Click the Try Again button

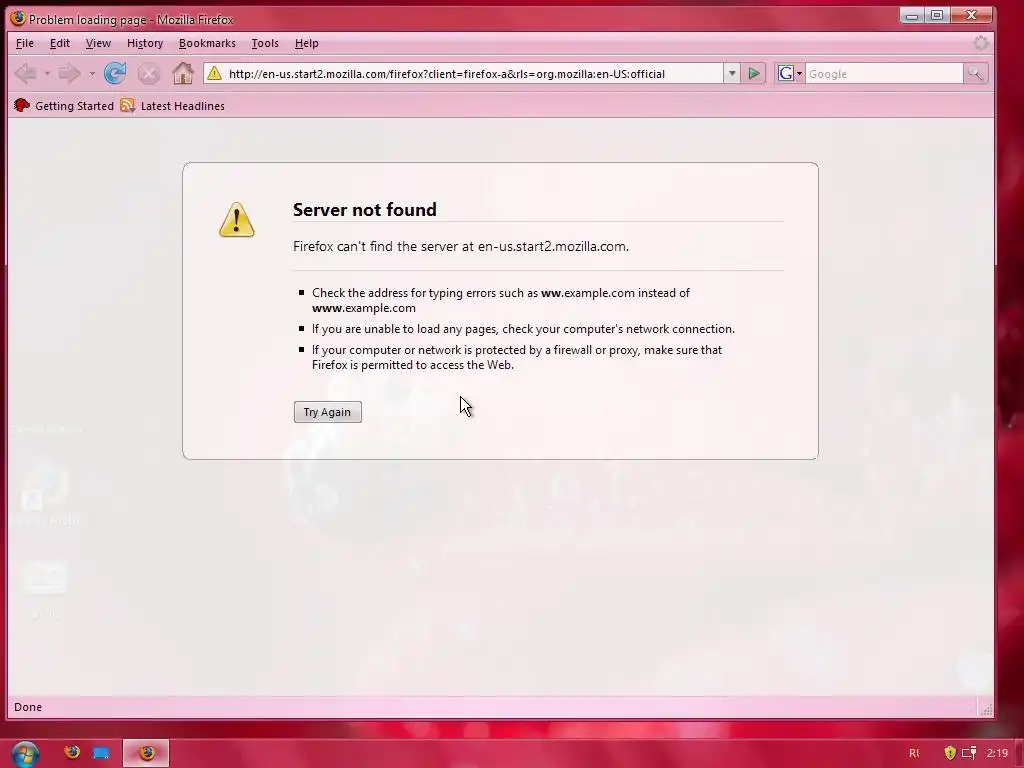(x=327, y=412)
